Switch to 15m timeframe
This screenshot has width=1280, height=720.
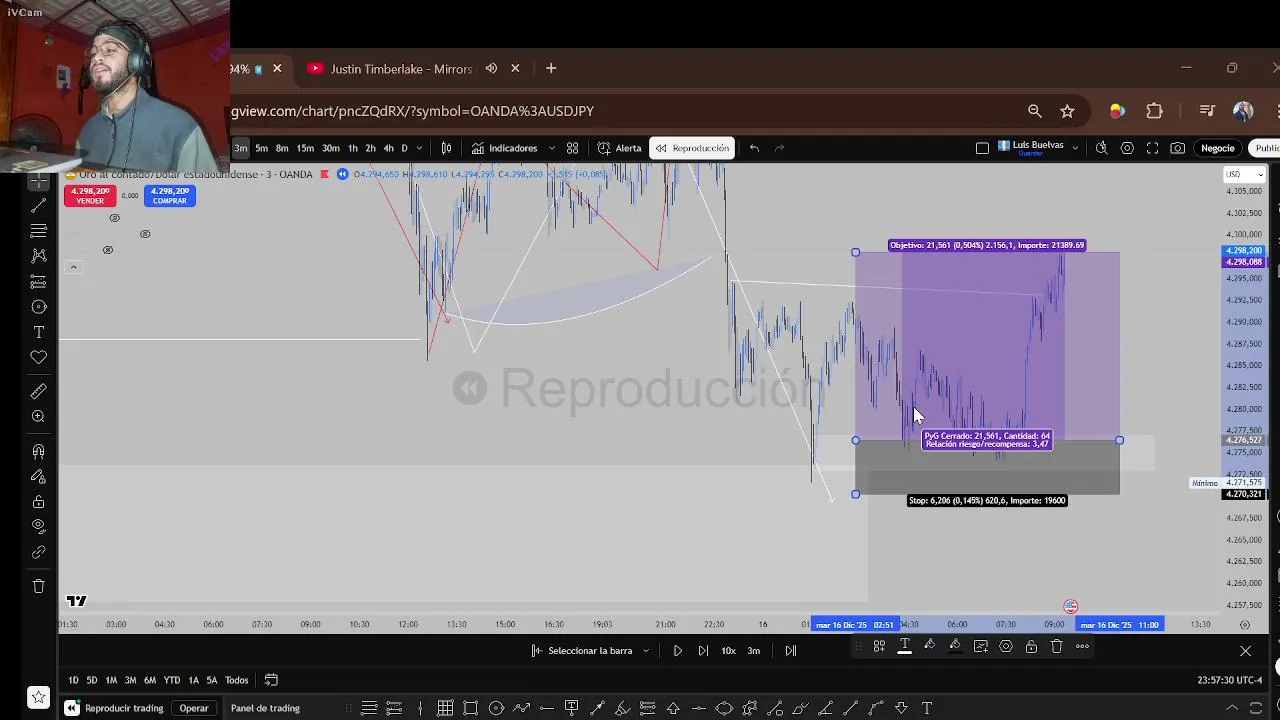tap(305, 148)
